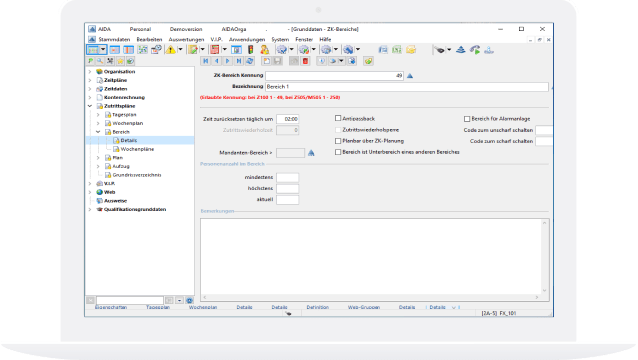Open the Hilfe menu
Viewport: 638px width, 360px height.
tap(325, 39)
